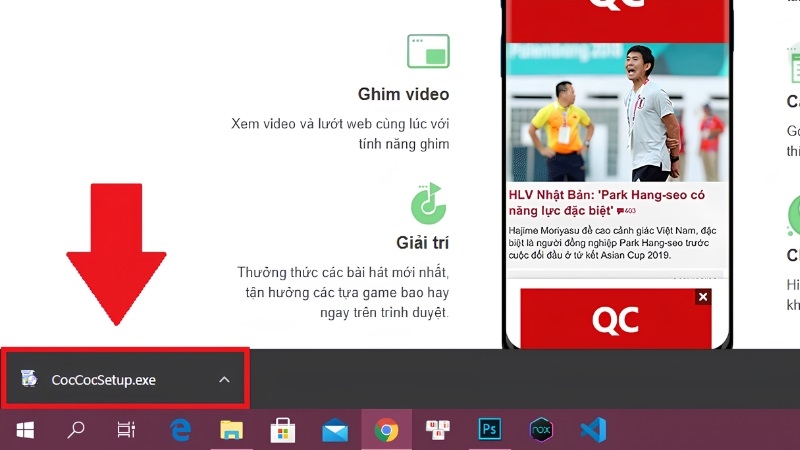Click the Thưởng thức các bài hát description
This screenshot has width=800, height=450.
[343, 292]
